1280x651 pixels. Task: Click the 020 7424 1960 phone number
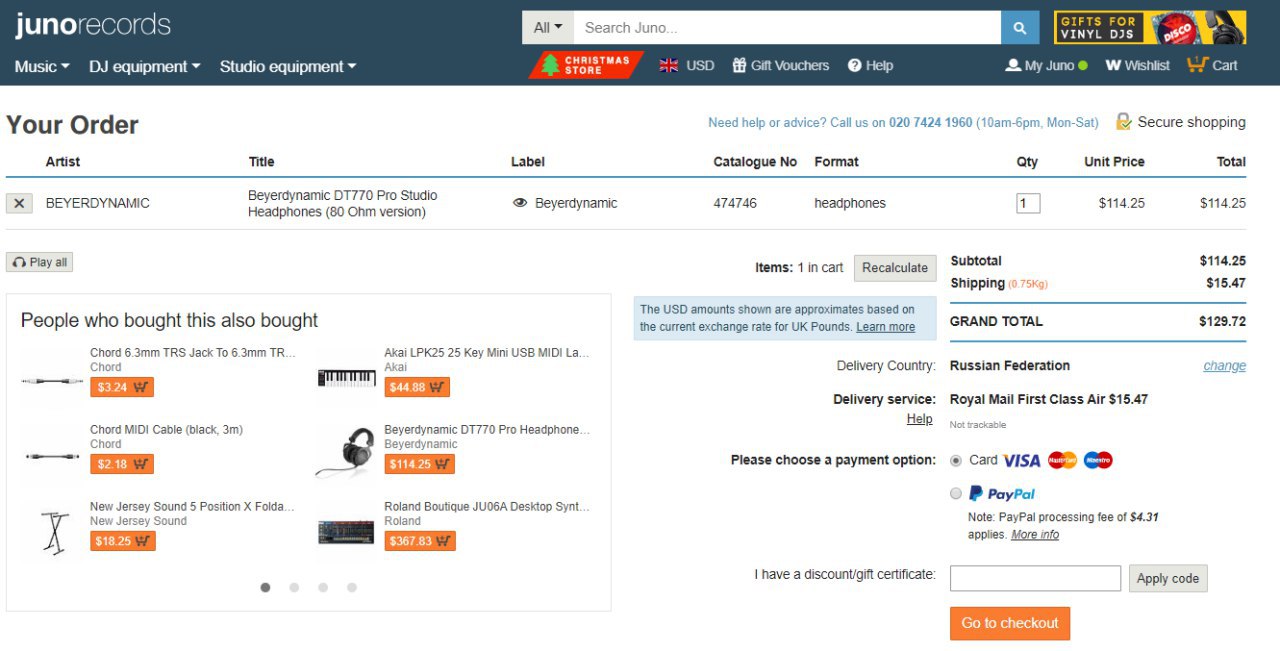tap(931, 122)
